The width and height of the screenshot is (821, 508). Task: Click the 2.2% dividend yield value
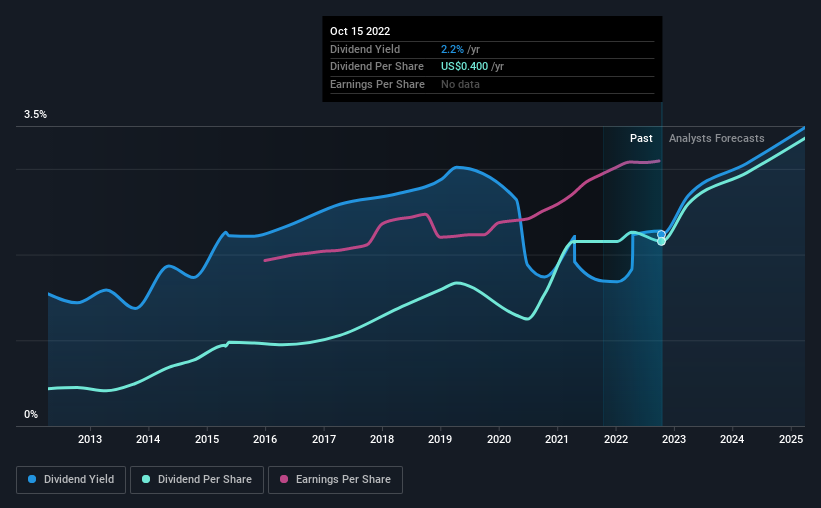click(x=452, y=49)
